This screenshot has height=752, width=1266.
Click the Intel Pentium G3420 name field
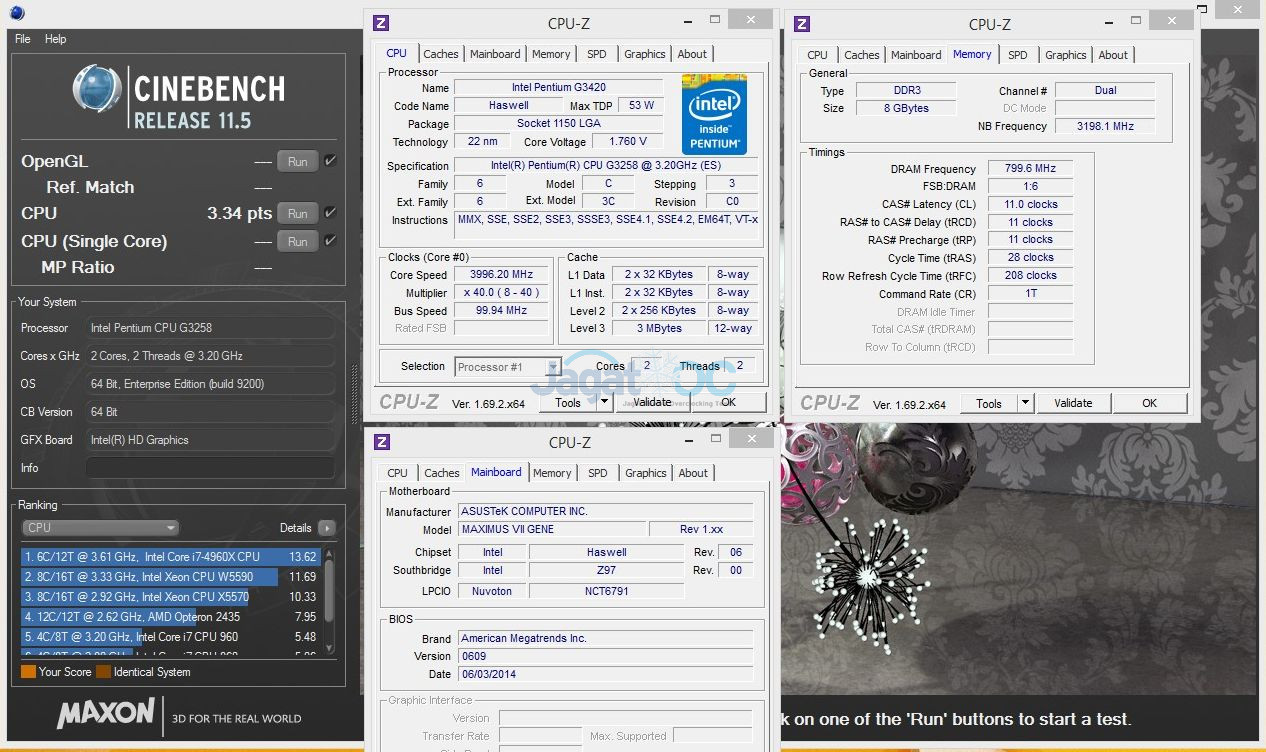(x=559, y=87)
